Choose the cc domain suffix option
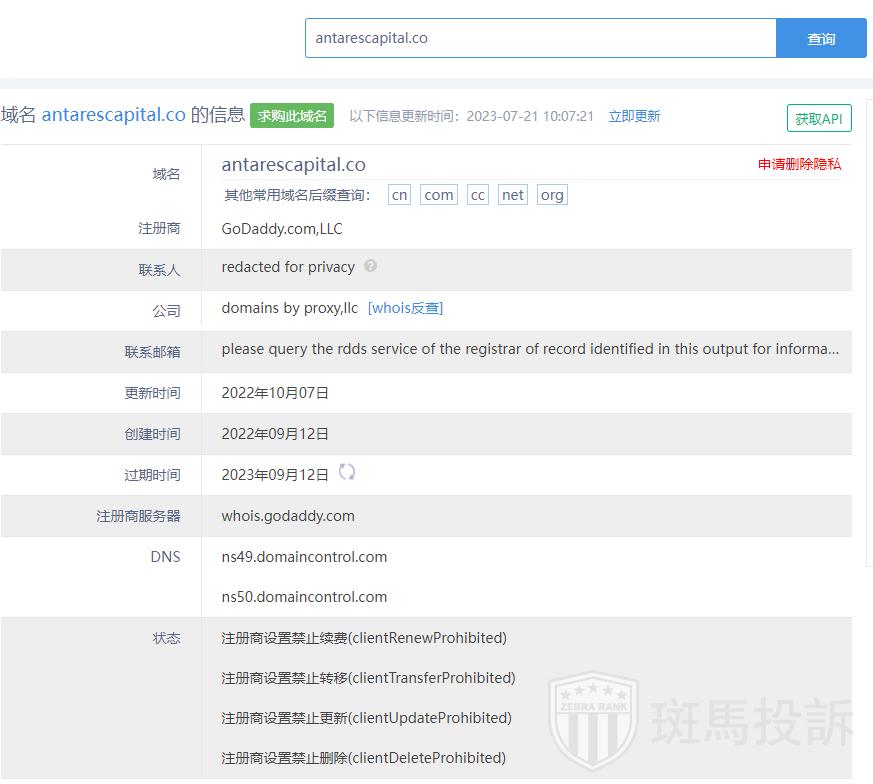 tap(478, 195)
